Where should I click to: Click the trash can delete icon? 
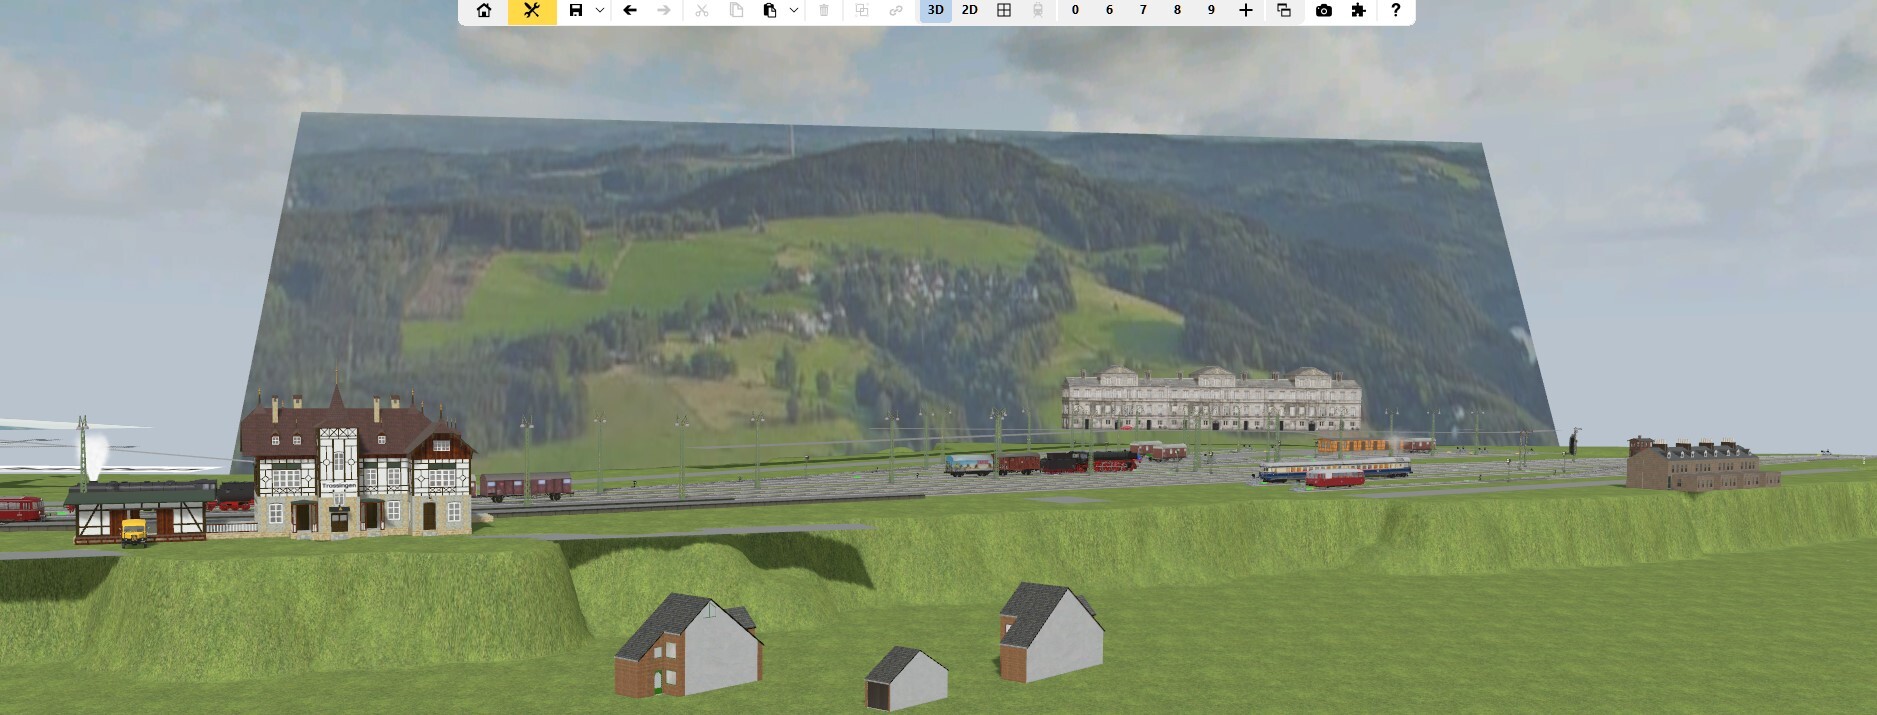tap(824, 11)
